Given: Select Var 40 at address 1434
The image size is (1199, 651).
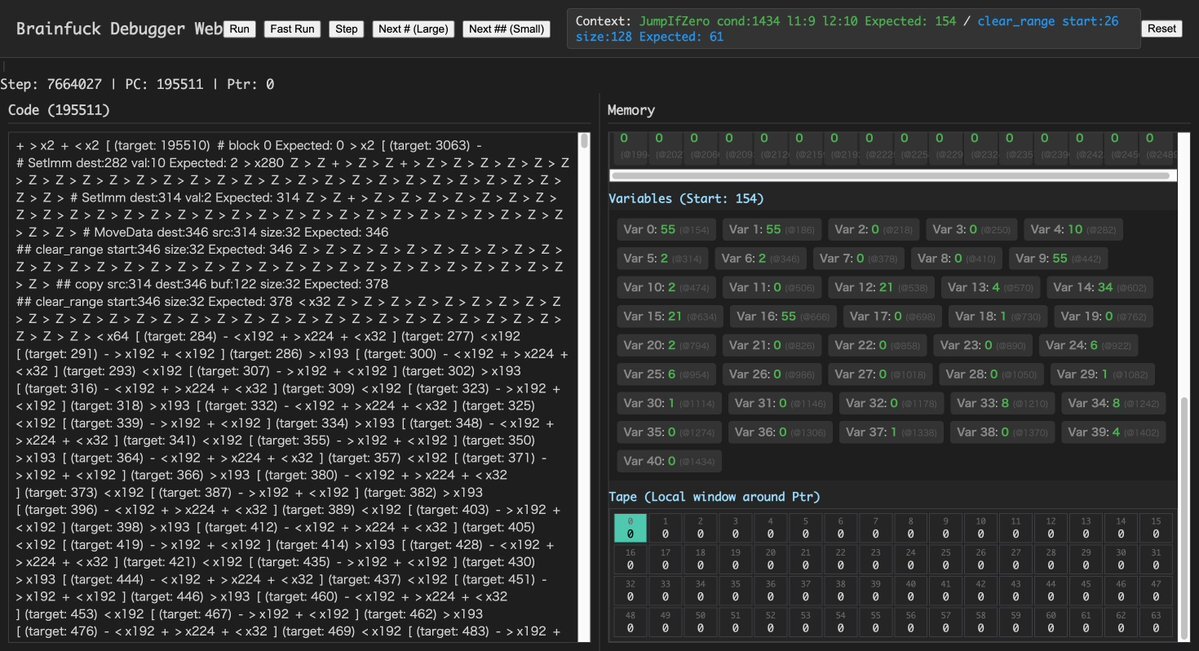Looking at the screenshot, I should (x=668, y=462).
